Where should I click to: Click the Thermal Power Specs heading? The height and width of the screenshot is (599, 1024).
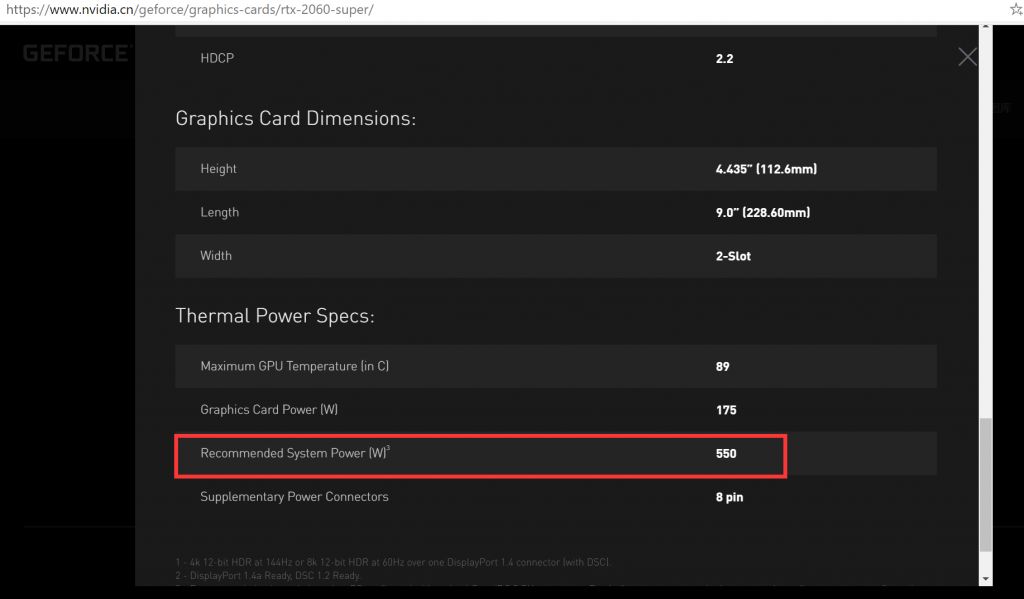coord(274,316)
